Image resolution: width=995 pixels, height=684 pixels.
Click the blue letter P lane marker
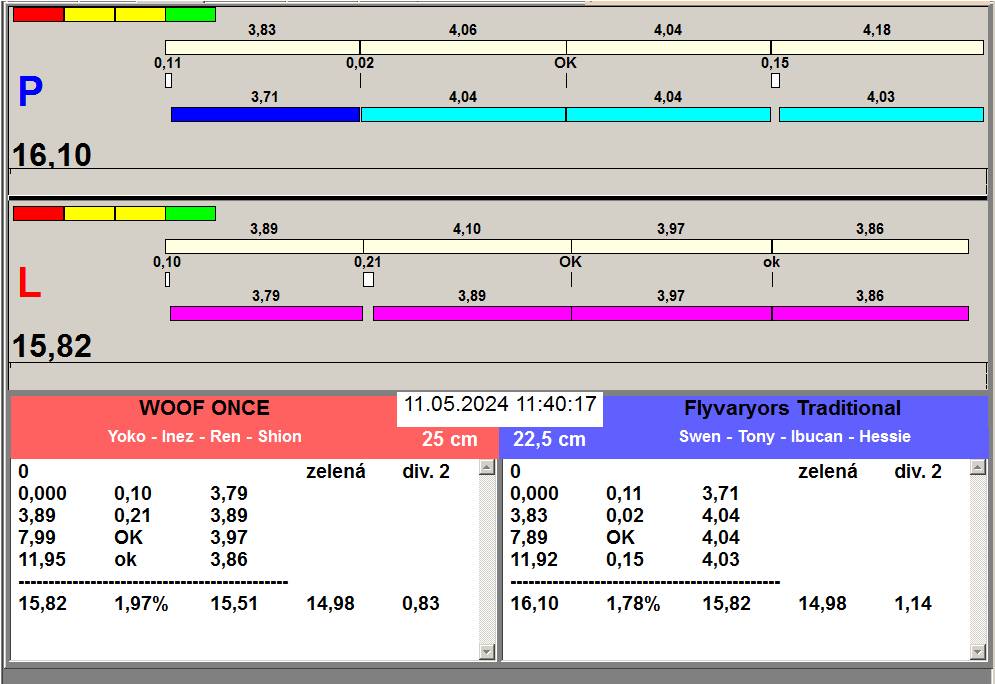pyautogui.click(x=30, y=93)
